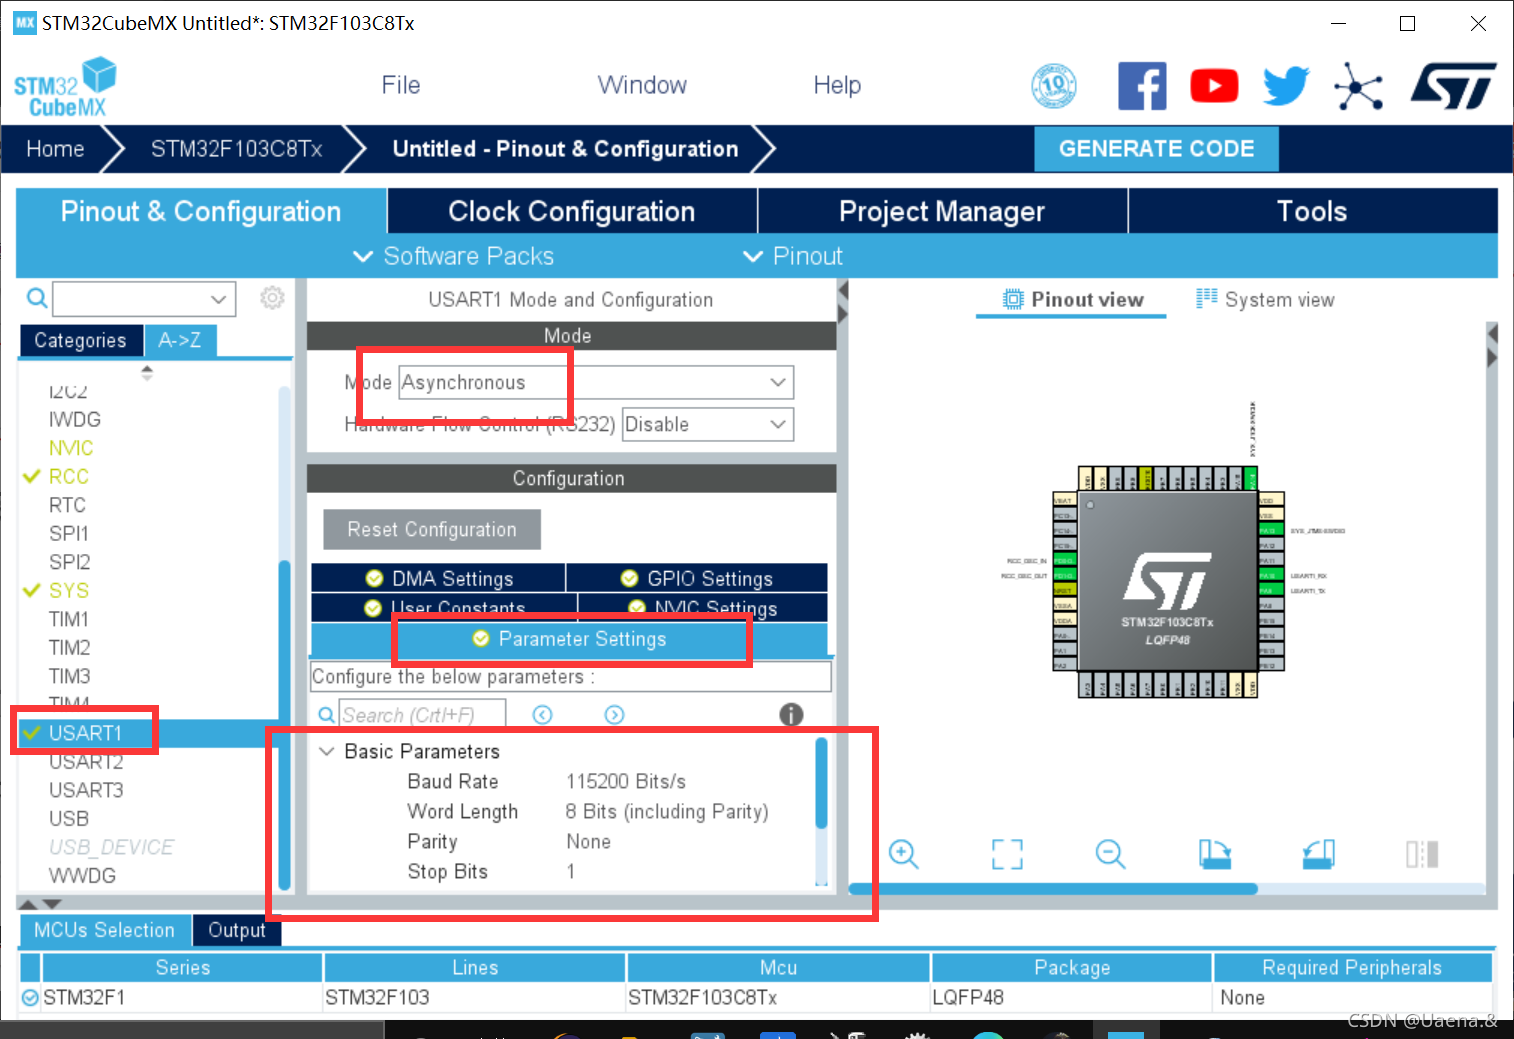The width and height of the screenshot is (1514, 1039).
Task: Select USART3 in peripheral list
Action: click(86, 790)
